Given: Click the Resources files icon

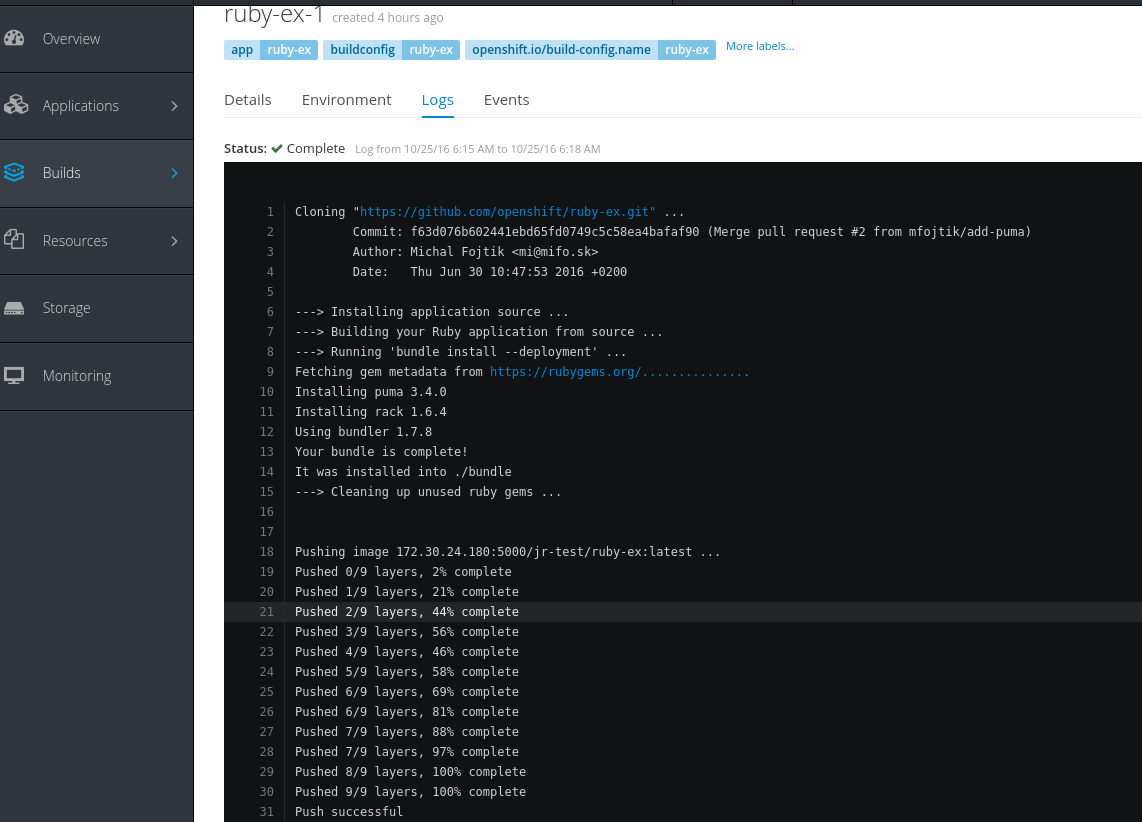Looking at the screenshot, I should 14,240.
